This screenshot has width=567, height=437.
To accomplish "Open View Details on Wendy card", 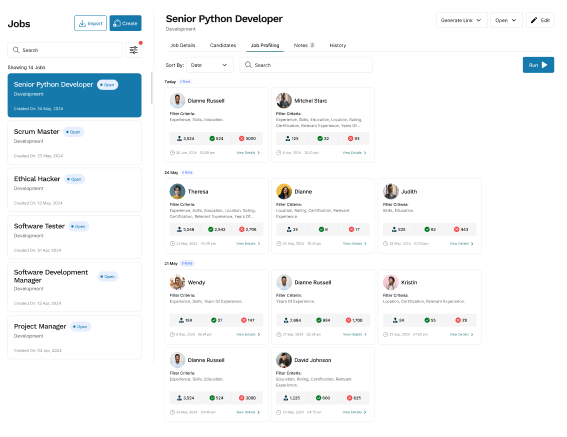I will tap(248, 334).
